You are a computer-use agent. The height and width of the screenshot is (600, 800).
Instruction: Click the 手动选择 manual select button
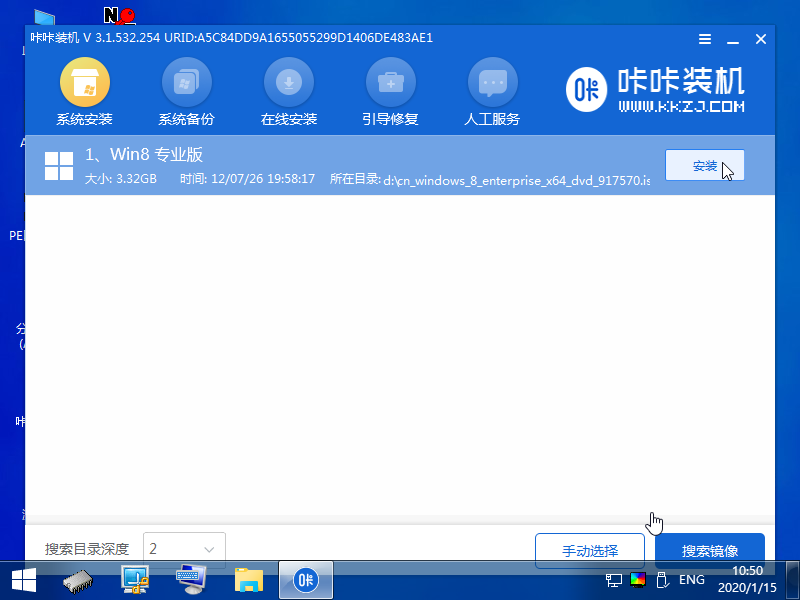coord(590,550)
